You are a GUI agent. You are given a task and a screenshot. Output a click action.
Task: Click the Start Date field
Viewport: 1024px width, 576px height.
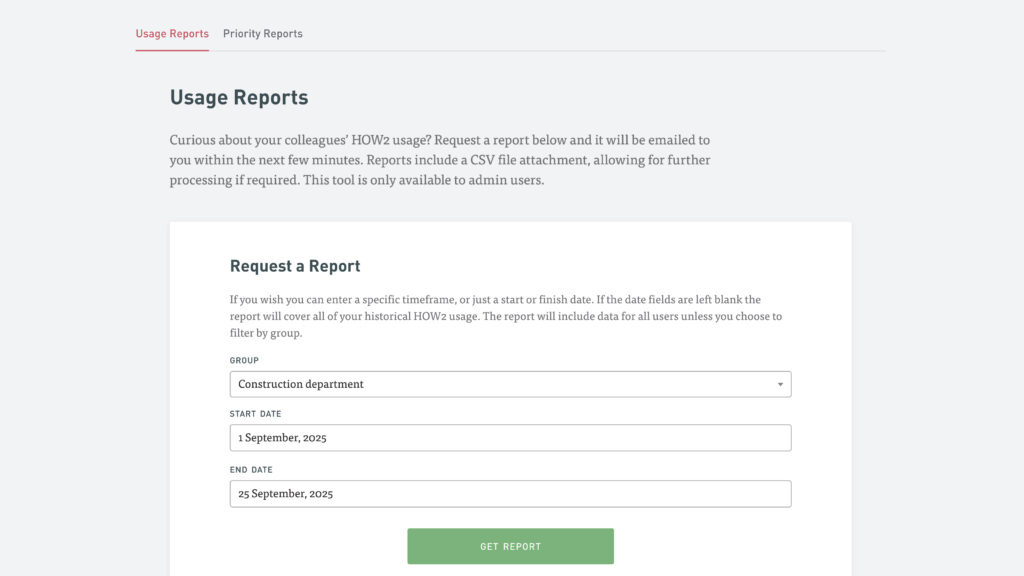click(x=510, y=438)
